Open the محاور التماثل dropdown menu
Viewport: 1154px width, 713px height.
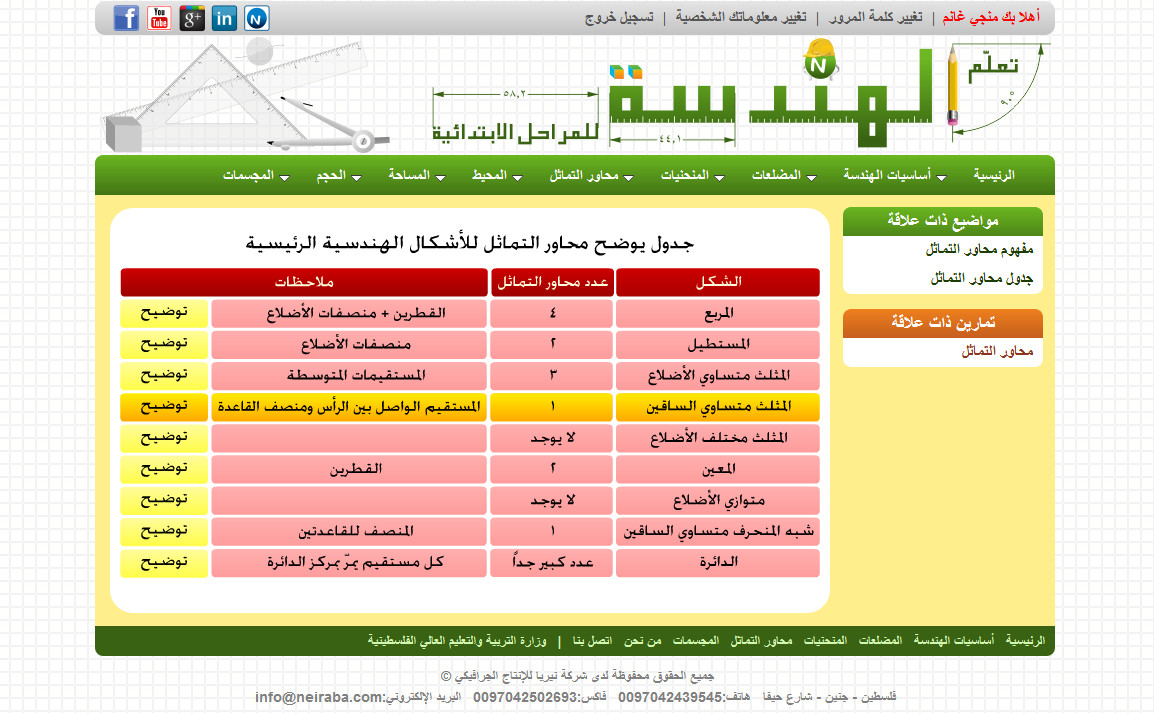pos(591,176)
